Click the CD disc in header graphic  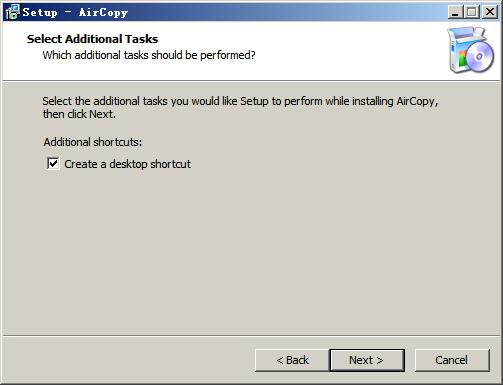pyautogui.click(x=479, y=57)
